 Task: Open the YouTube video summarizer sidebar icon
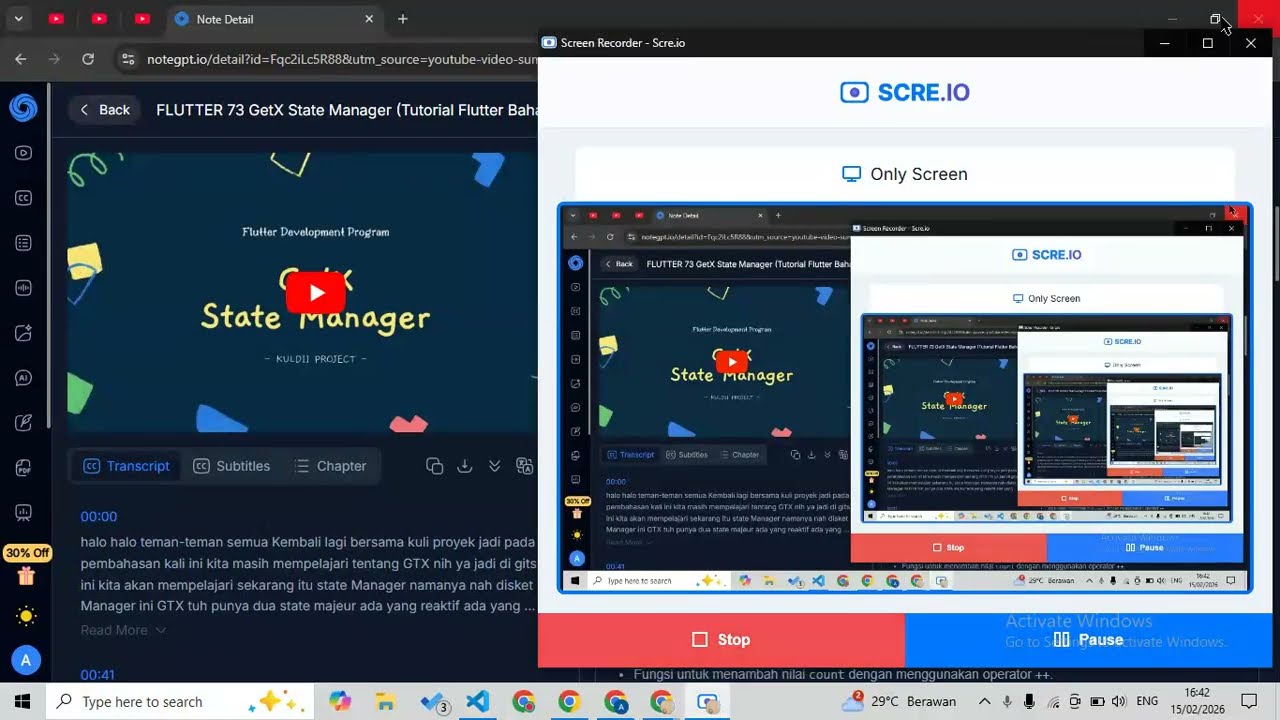[23, 153]
